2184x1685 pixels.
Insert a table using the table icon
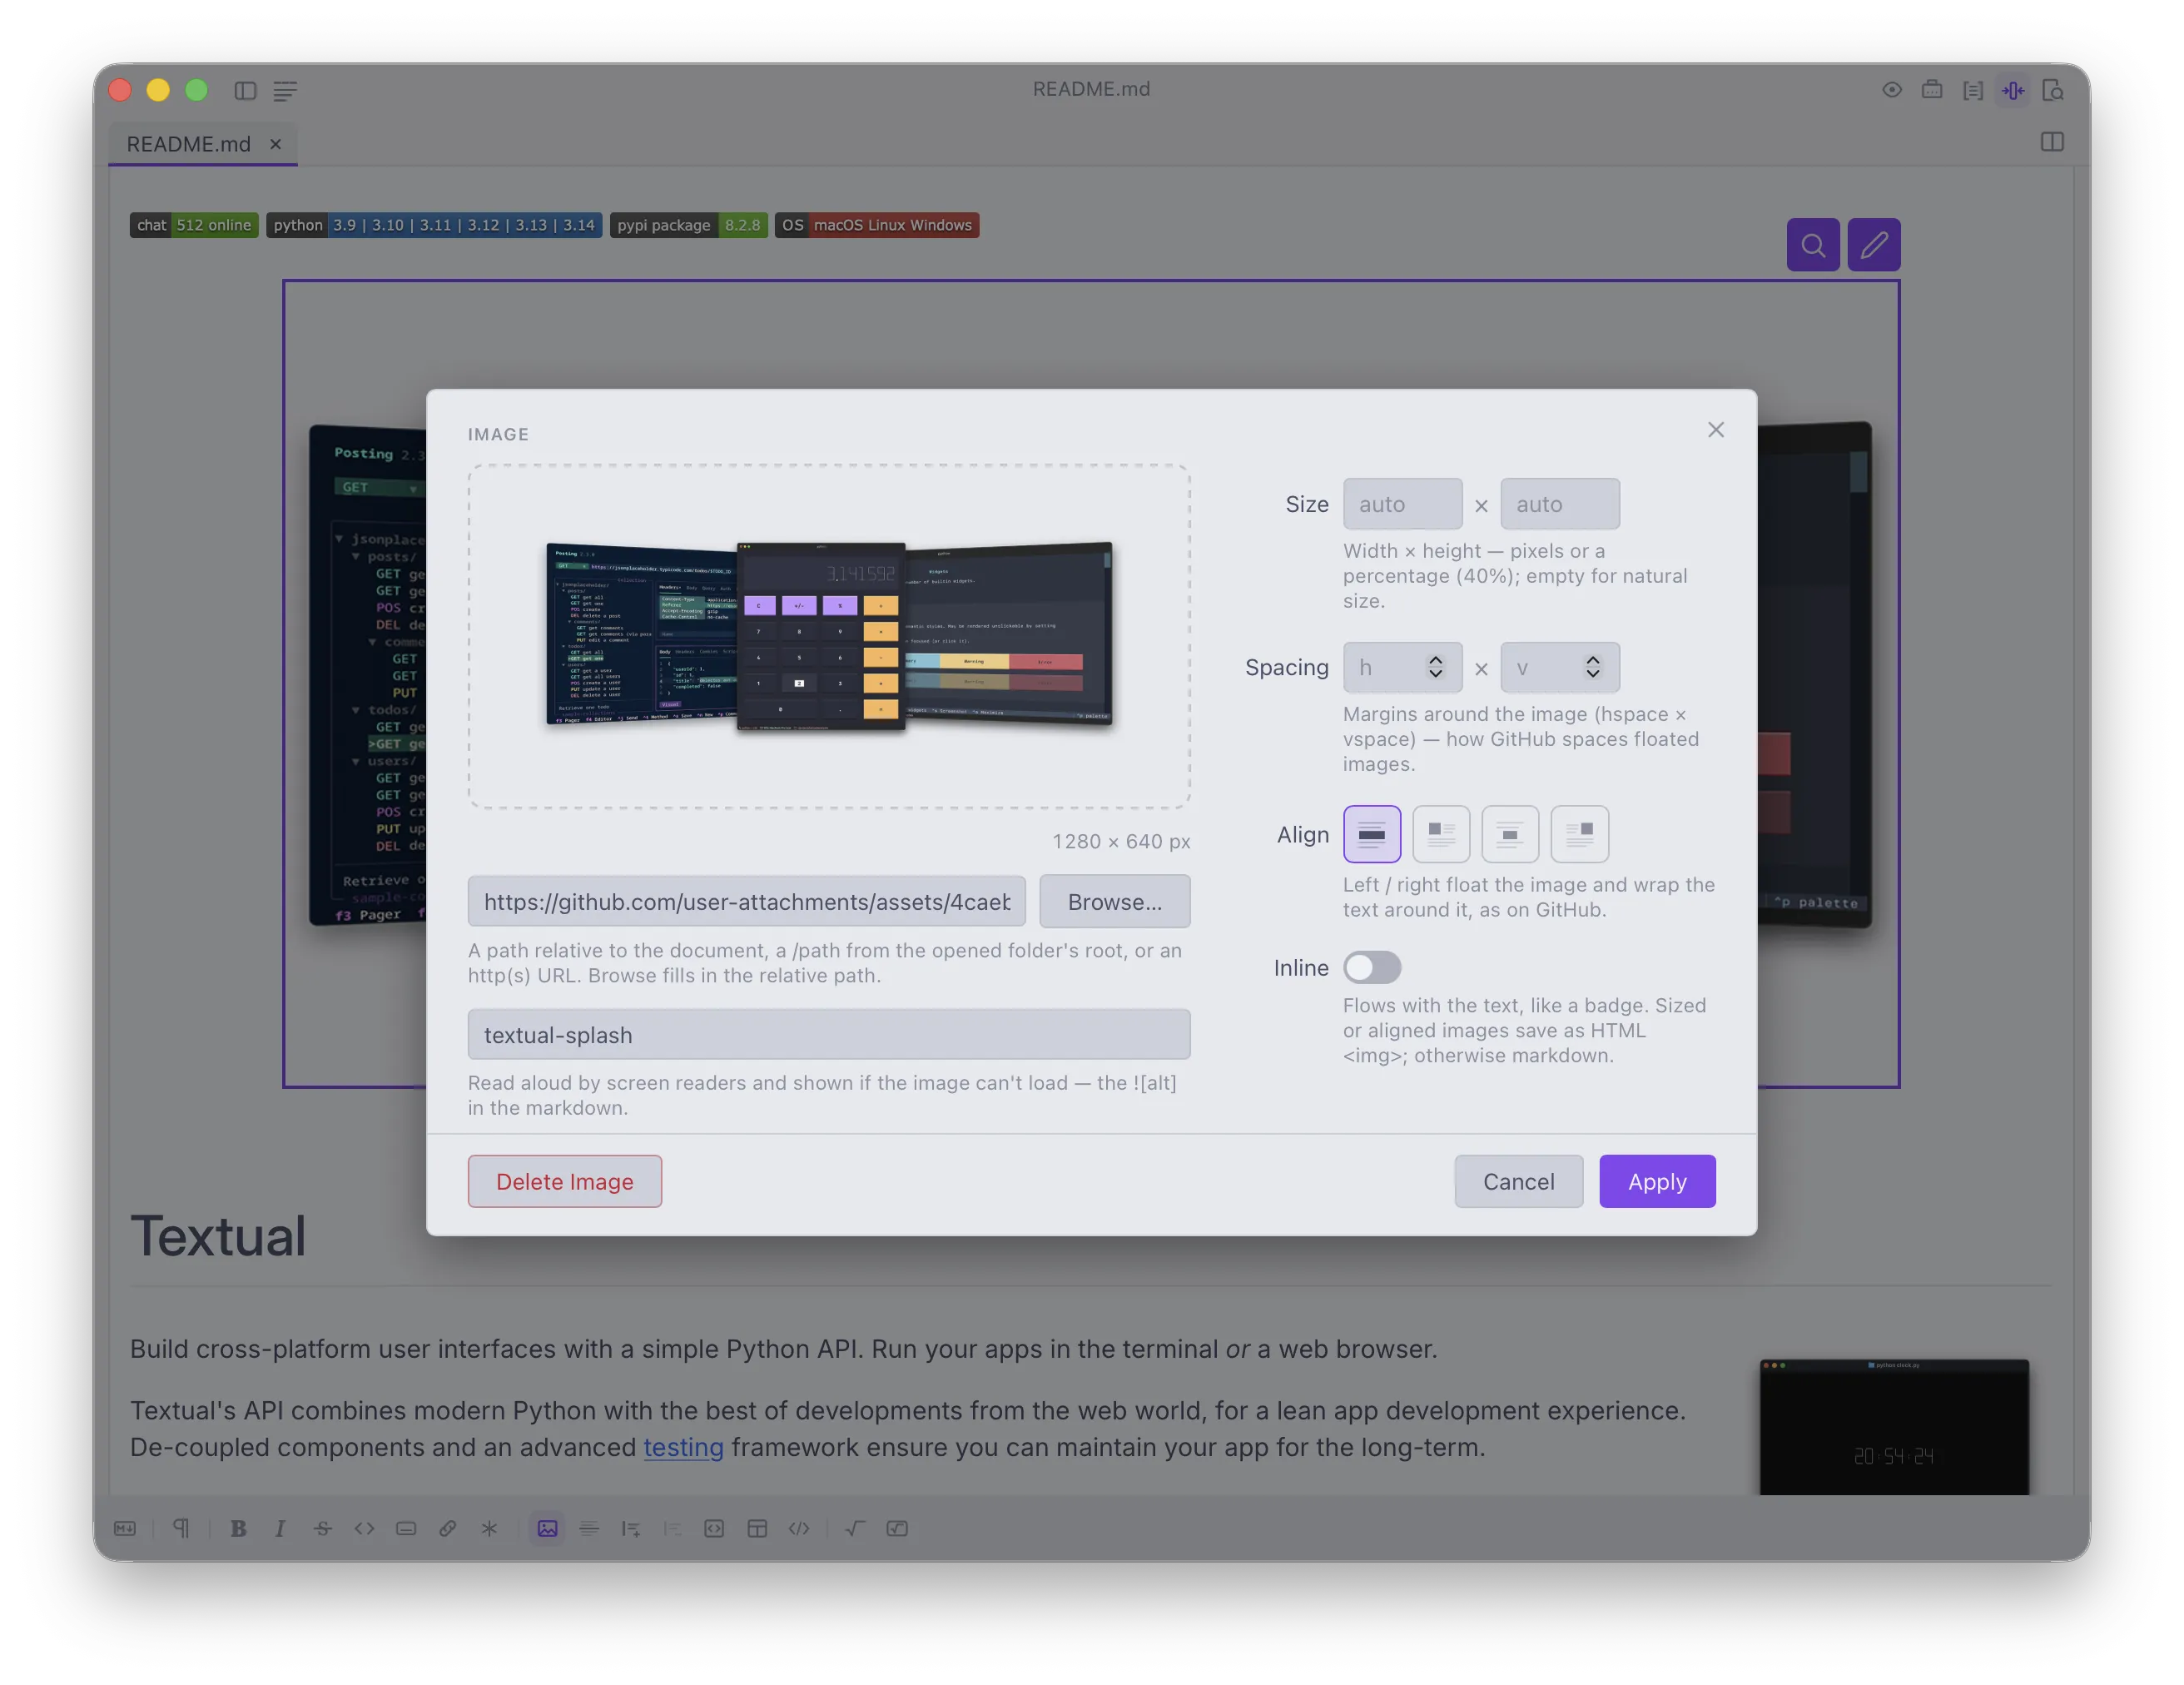coord(757,1528)
